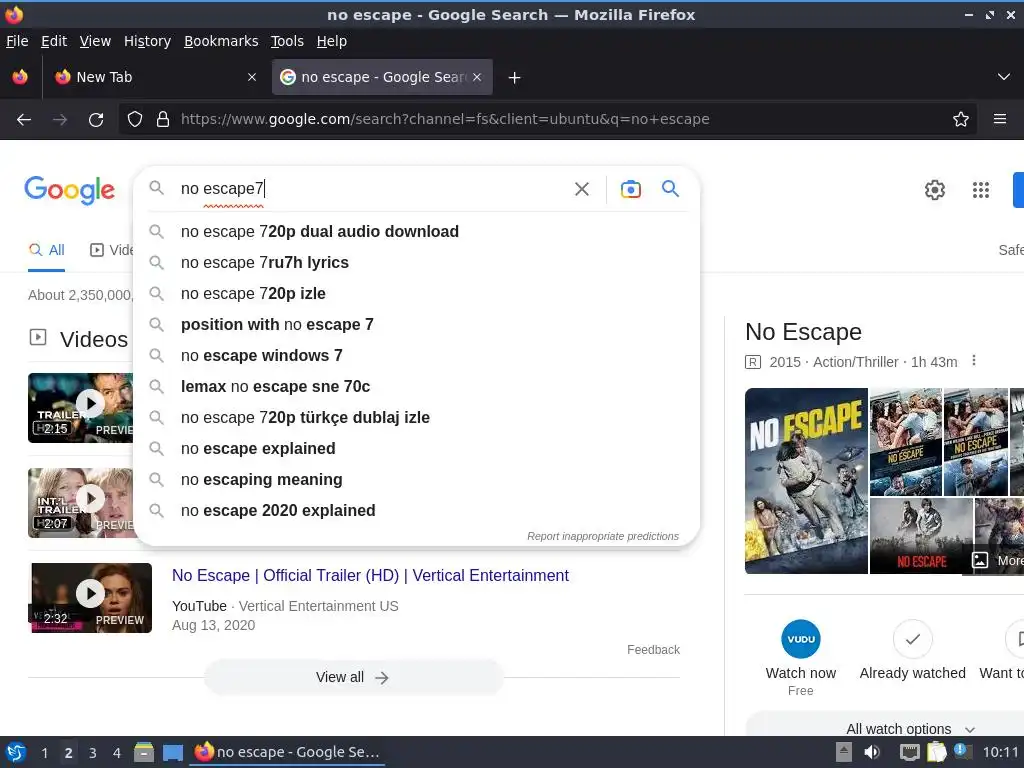Click the Feedback link
Screen dimensions: 1024x768
click(x=653, y=650)
